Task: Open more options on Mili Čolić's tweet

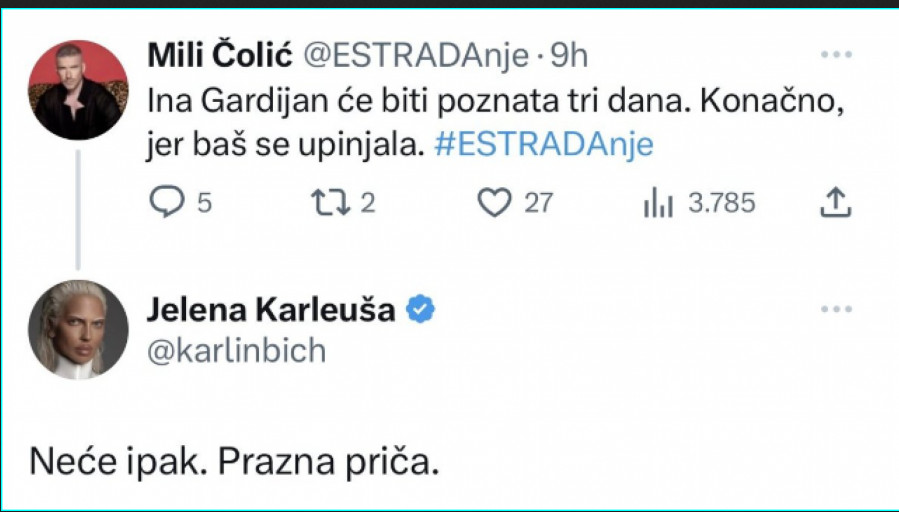Action: click(835, 55)
